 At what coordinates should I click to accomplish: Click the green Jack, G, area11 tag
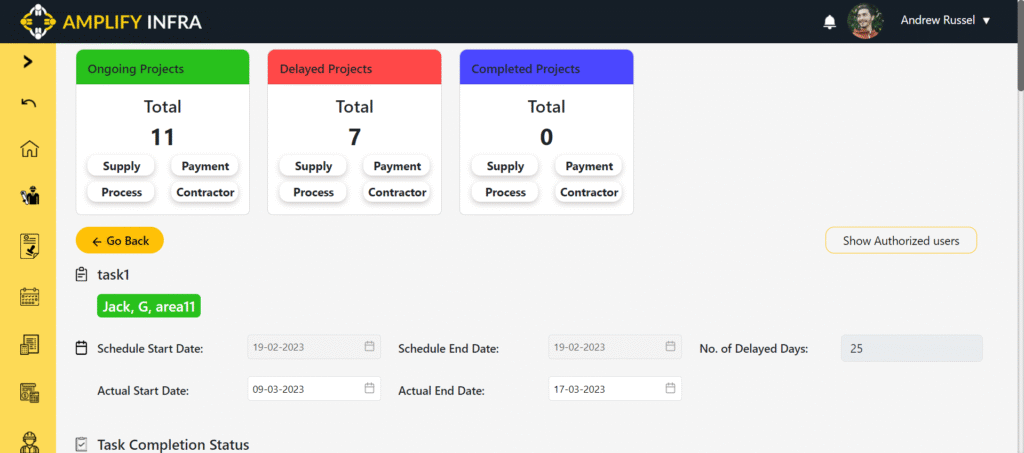(x=148, y=306)
